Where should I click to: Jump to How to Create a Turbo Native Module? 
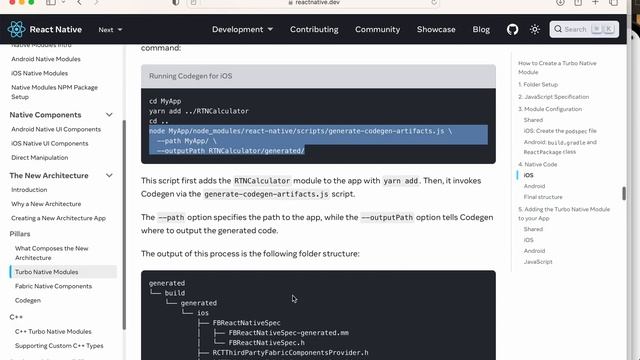coord(557,68)
